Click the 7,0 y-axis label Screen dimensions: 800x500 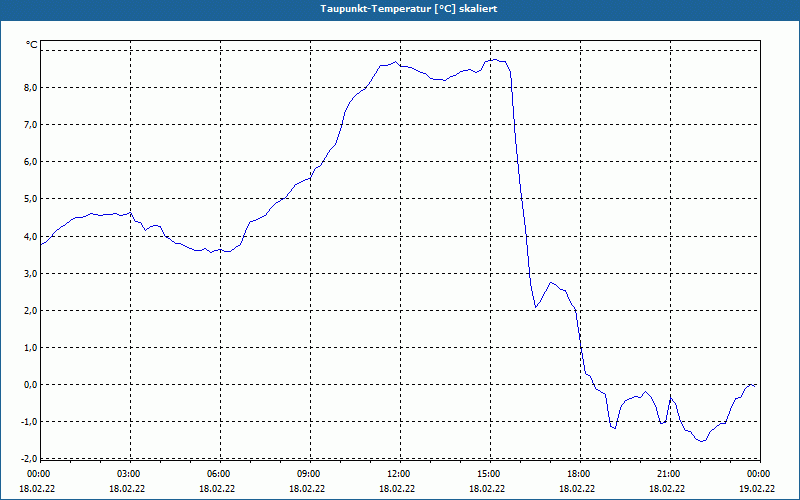pos(30,124)
